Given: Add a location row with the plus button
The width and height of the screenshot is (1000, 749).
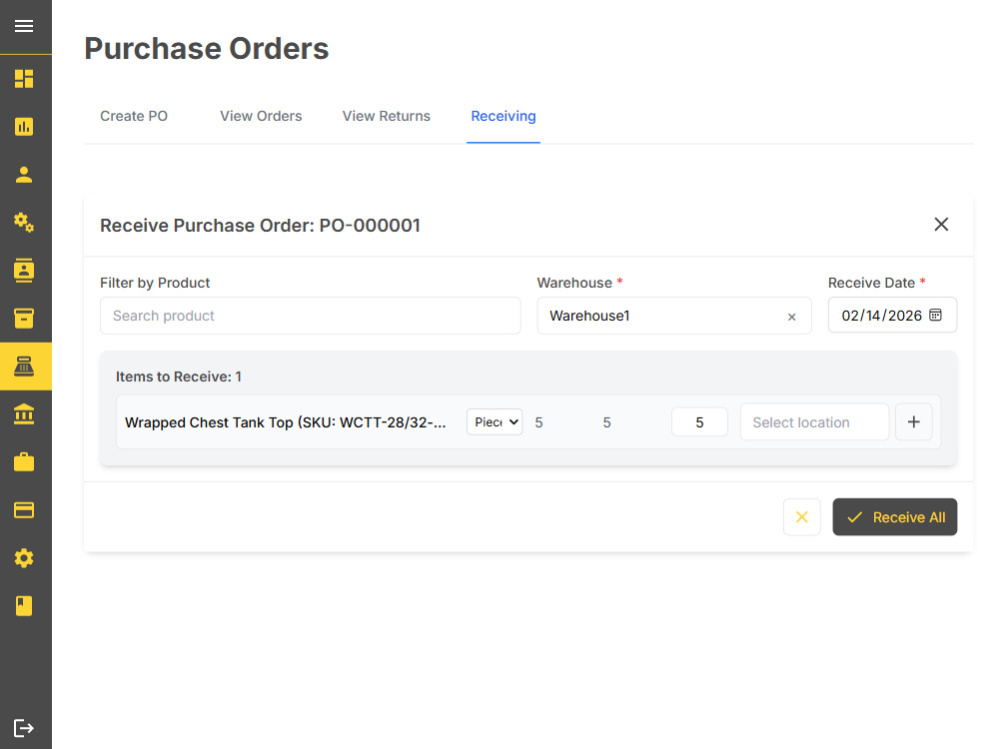Looking at the screenshot, I should point(913,422).
